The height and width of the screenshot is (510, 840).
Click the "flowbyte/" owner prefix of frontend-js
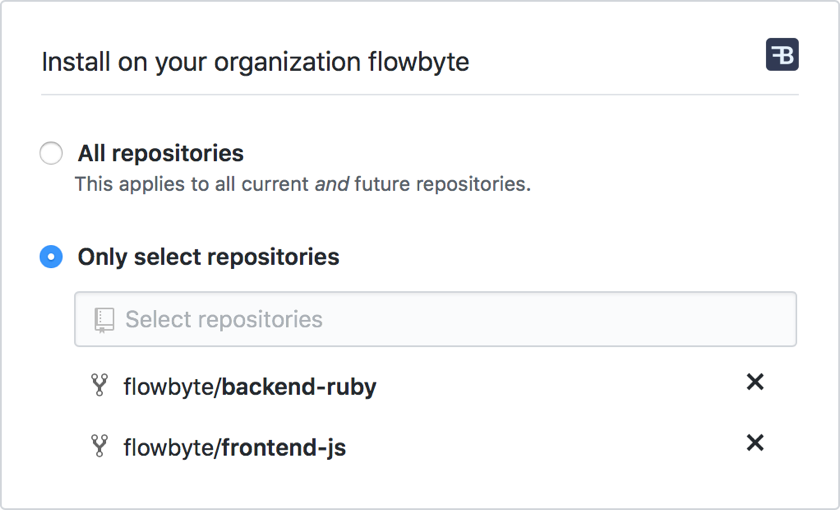(x=171, y=447)
